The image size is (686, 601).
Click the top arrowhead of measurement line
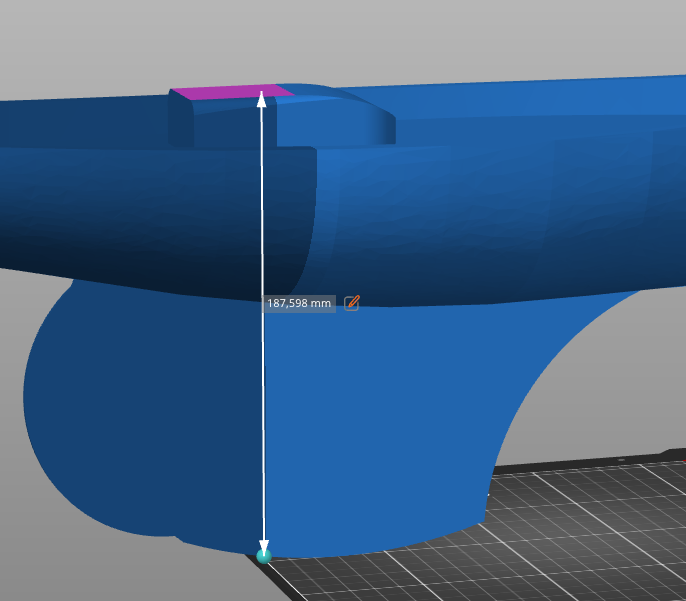(262, 98)
